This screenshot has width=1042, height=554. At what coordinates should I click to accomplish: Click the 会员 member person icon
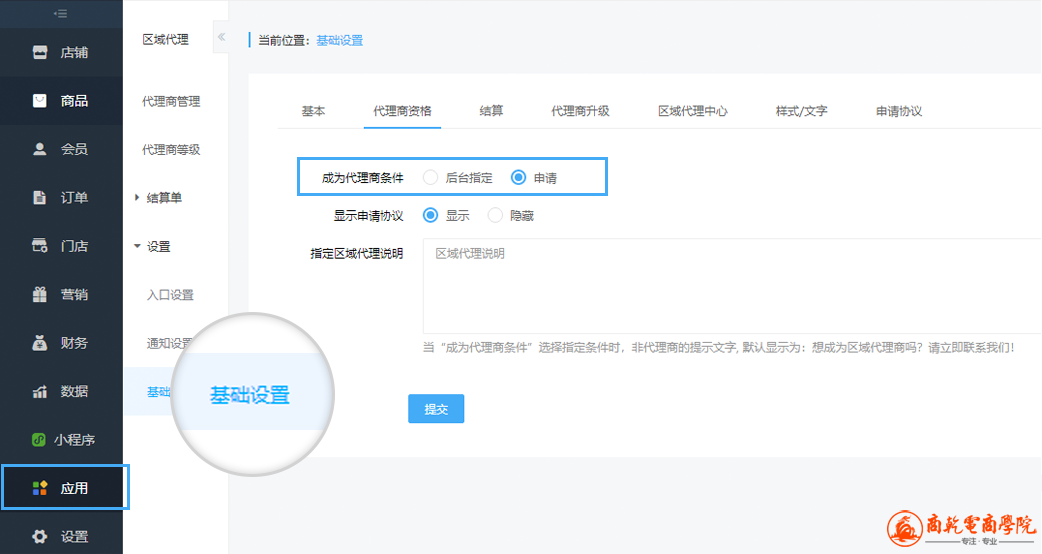(x=40, y=149)
